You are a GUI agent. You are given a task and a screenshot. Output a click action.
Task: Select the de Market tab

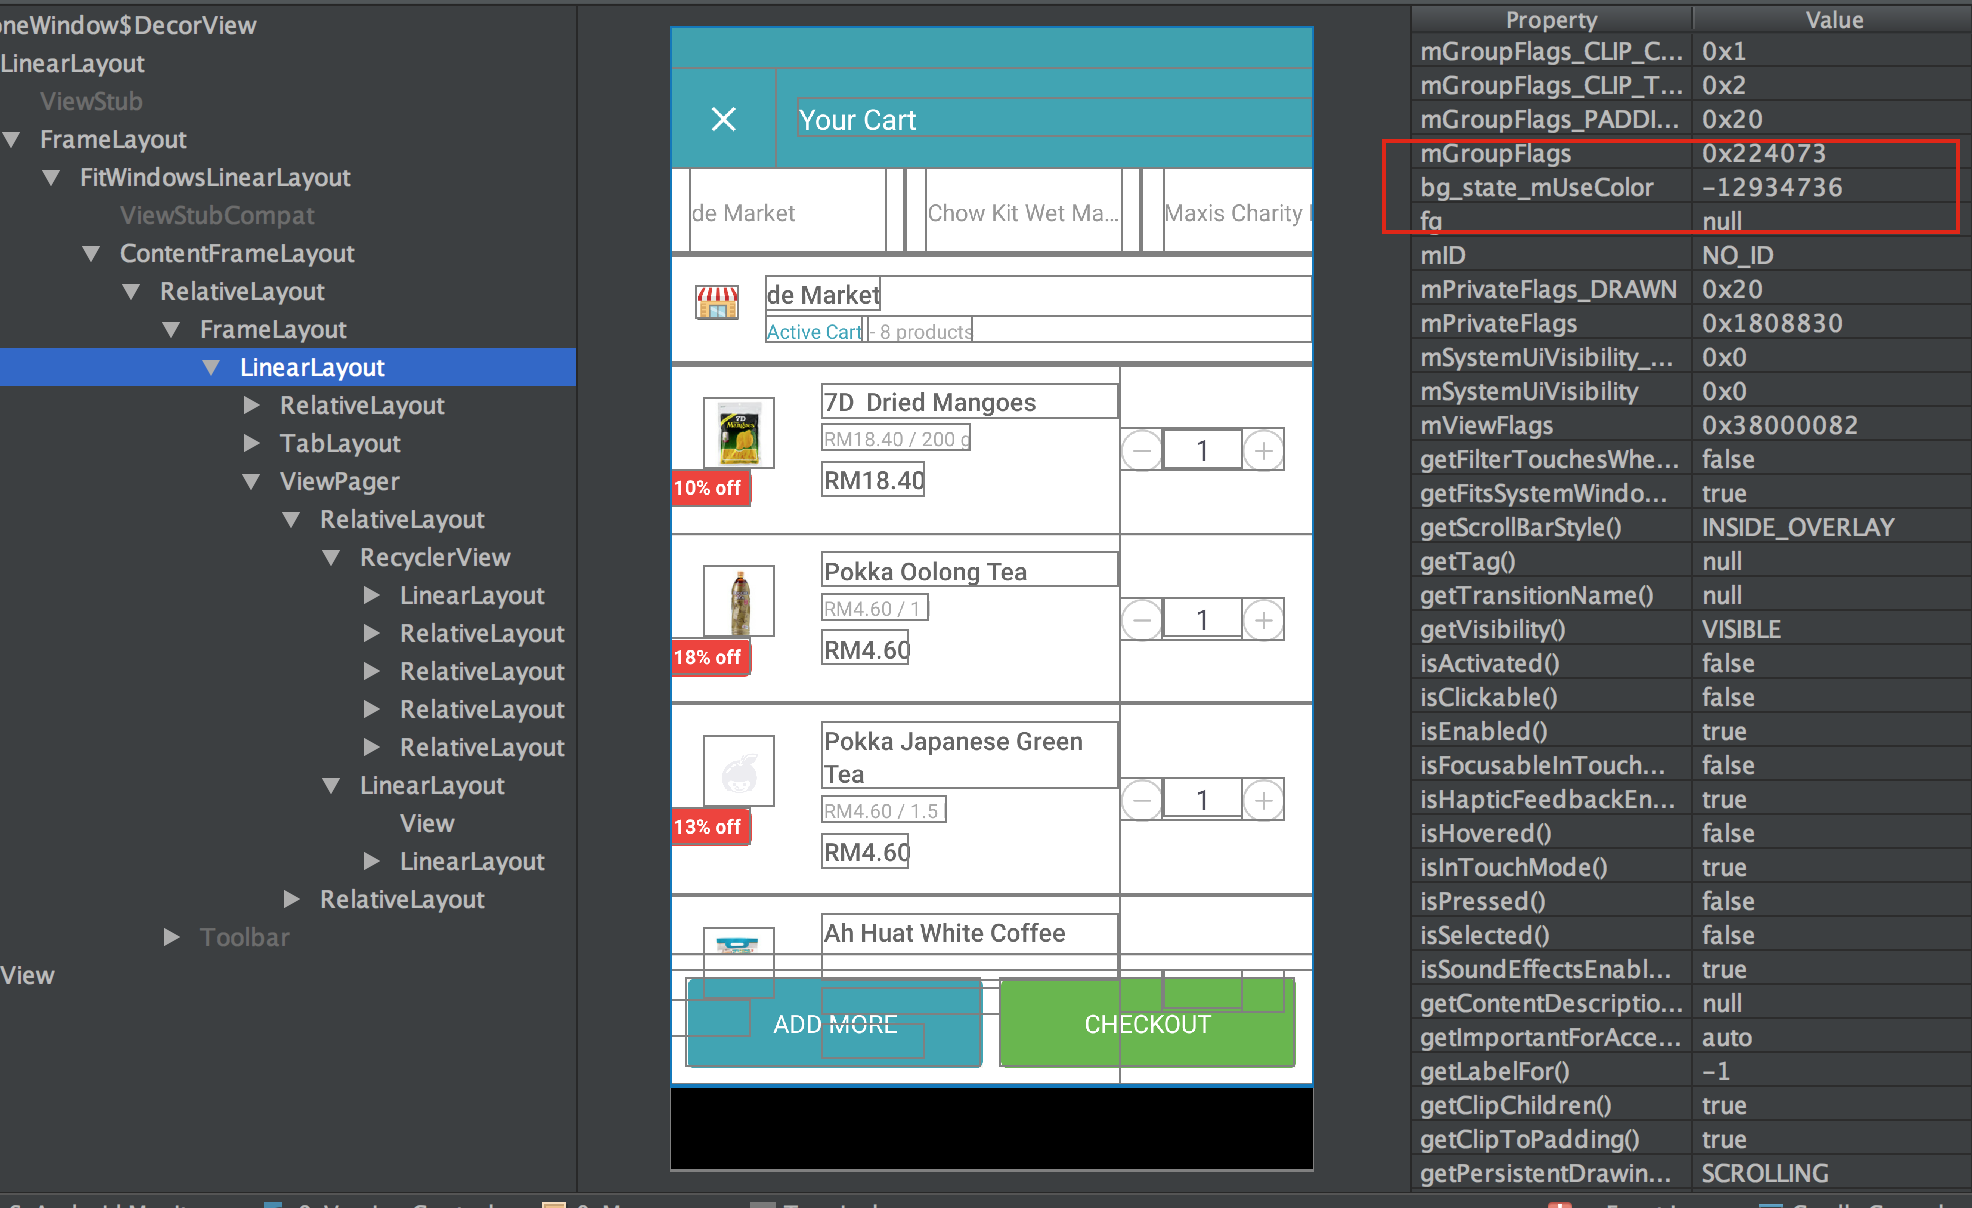[788, 213]
